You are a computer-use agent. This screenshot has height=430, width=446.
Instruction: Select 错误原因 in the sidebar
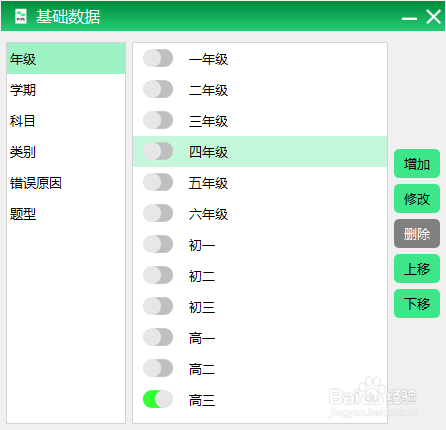coord(66,183)
